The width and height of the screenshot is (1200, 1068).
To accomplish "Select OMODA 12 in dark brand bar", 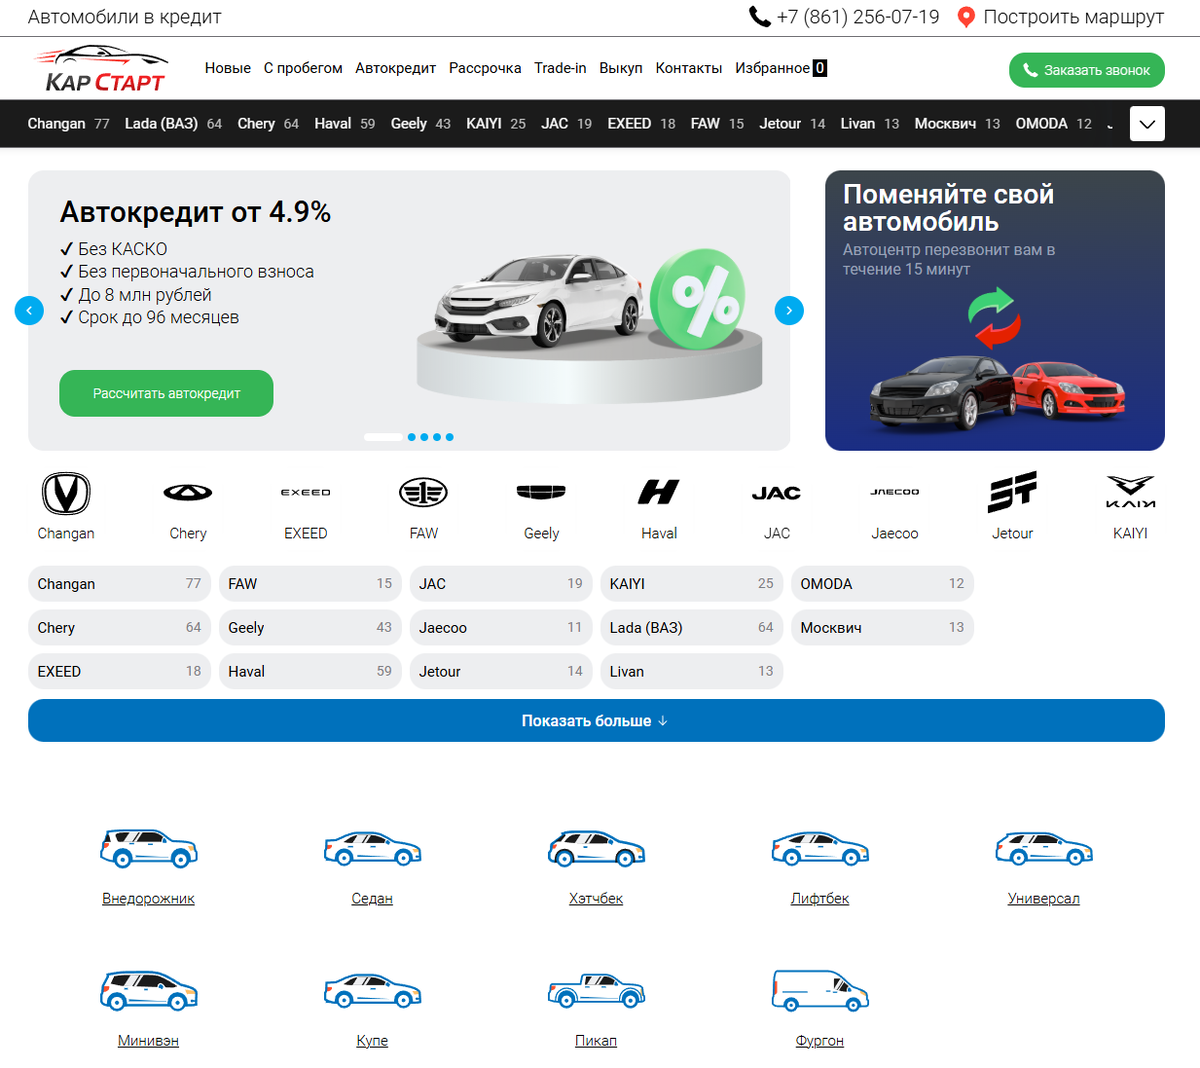I will point(1054,124).
